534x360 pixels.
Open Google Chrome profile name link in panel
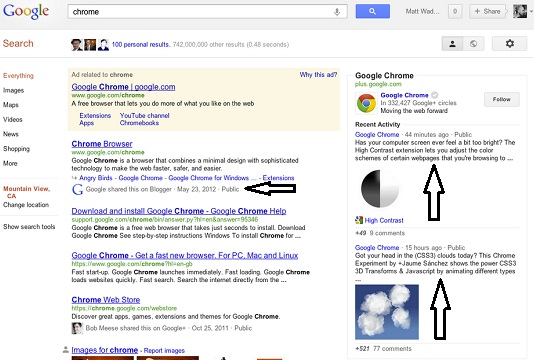point(404,95)
